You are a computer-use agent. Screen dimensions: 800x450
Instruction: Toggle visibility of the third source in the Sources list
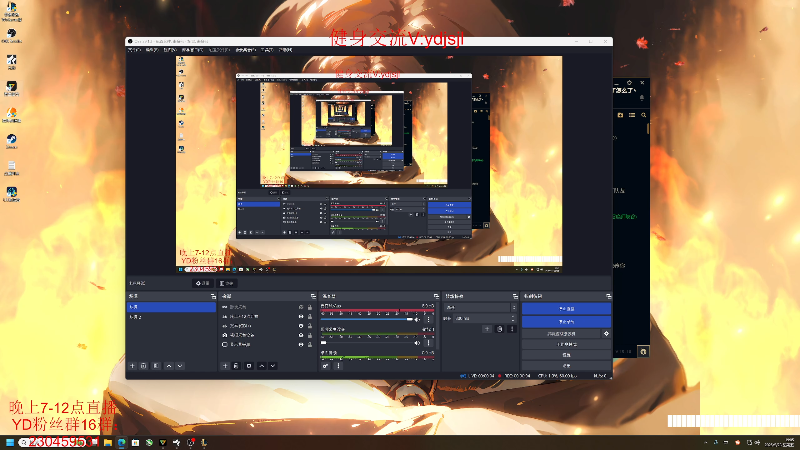pos(301,326)
